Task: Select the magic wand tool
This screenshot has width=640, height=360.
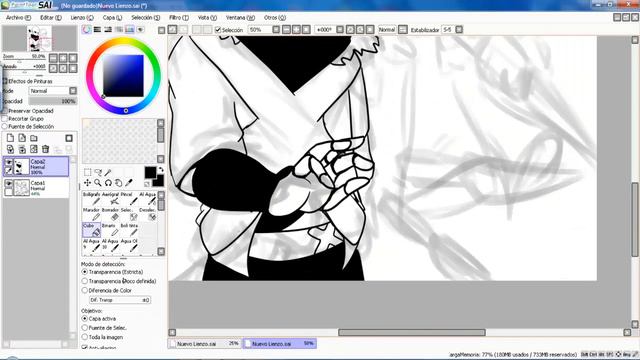Action: click(x=108, y=172)
